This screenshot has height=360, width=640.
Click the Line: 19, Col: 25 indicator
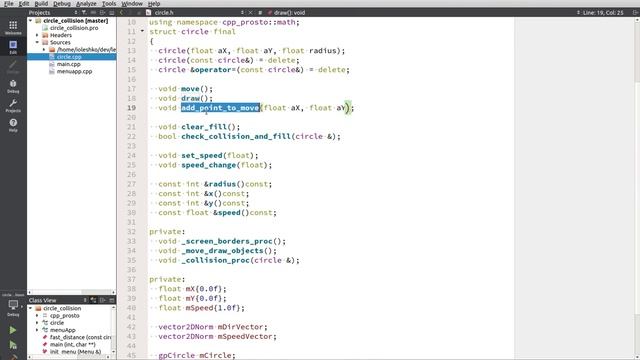[x=603, y=13]
